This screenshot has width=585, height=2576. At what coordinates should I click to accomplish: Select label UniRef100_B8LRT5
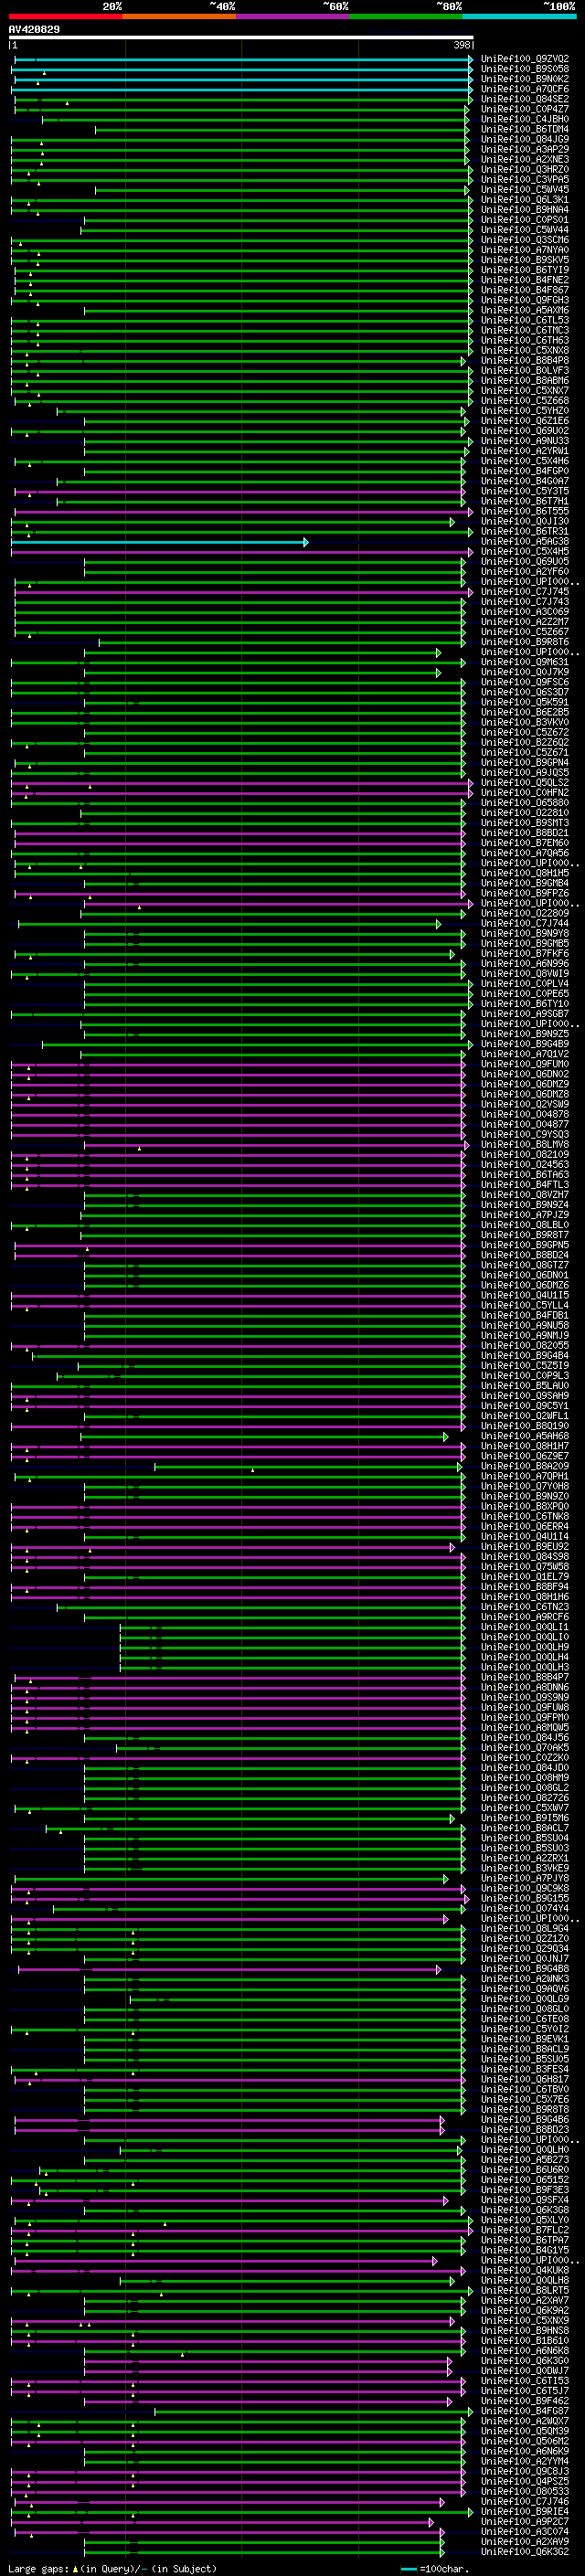(x=525, y=2290)
